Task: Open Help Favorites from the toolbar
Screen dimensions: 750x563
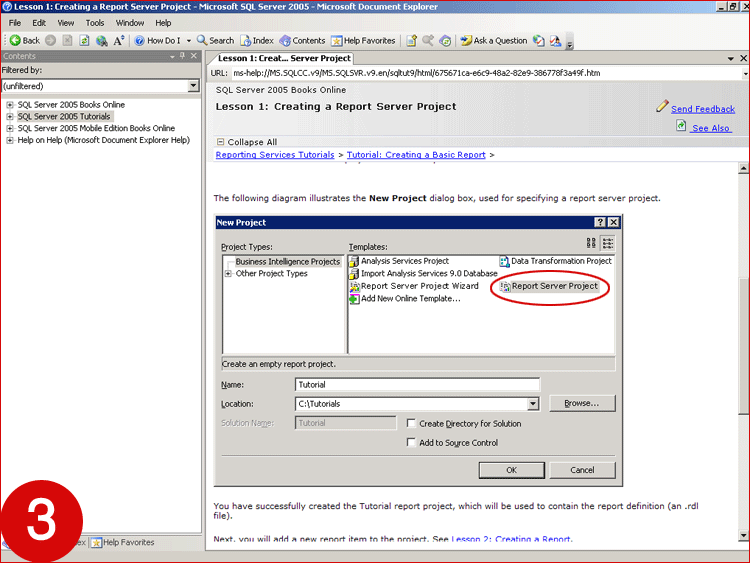Action: click(364, 41)
